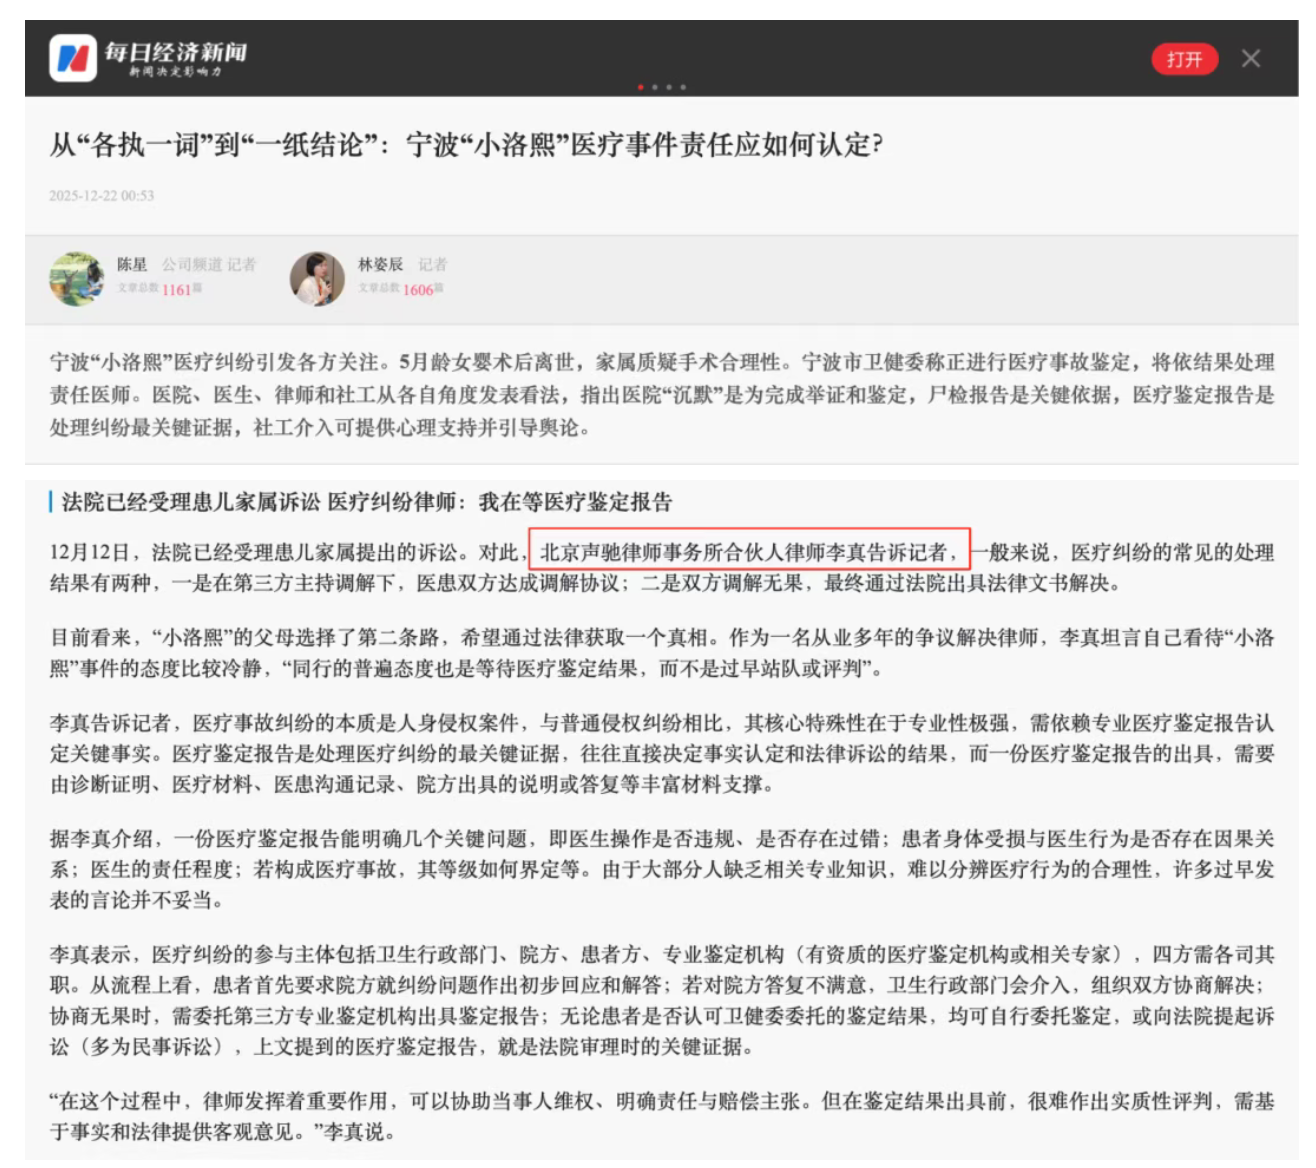The image size is (1316, 1168).
Task: Click the 每日经济新闻 brand name text
Action: (x=176, y=51)
